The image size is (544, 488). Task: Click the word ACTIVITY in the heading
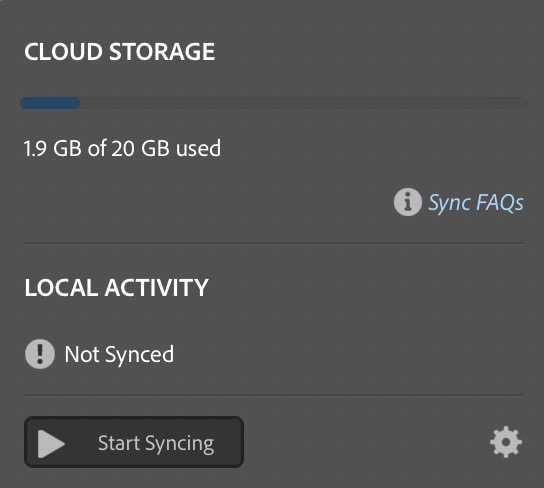point(156,288)
